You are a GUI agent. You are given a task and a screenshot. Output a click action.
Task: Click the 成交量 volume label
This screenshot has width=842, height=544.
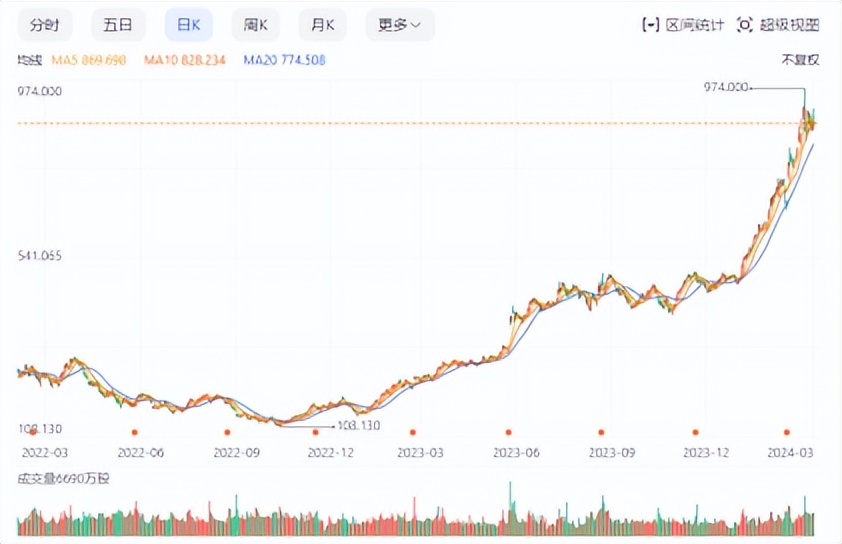[63, 479]
